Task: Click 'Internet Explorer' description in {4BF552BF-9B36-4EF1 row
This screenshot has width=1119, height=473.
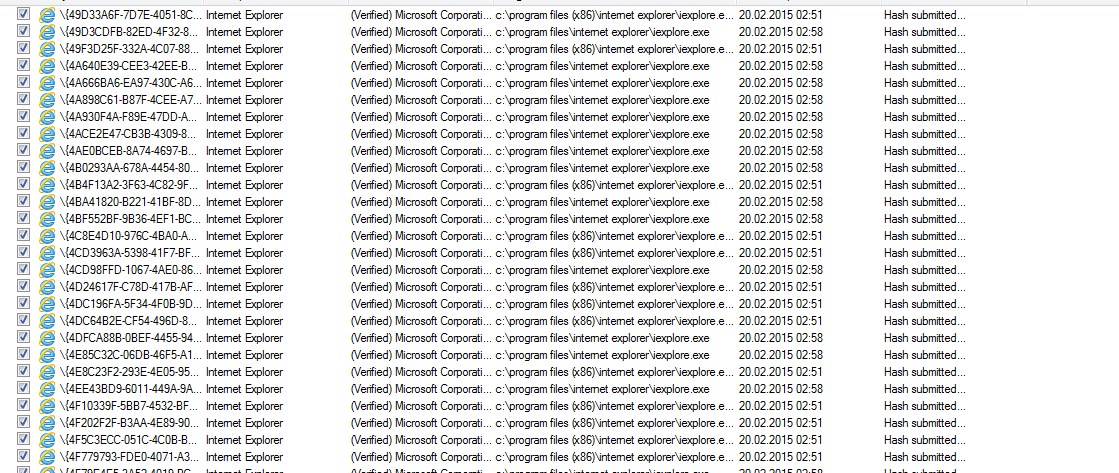Action: pos(244,219)
